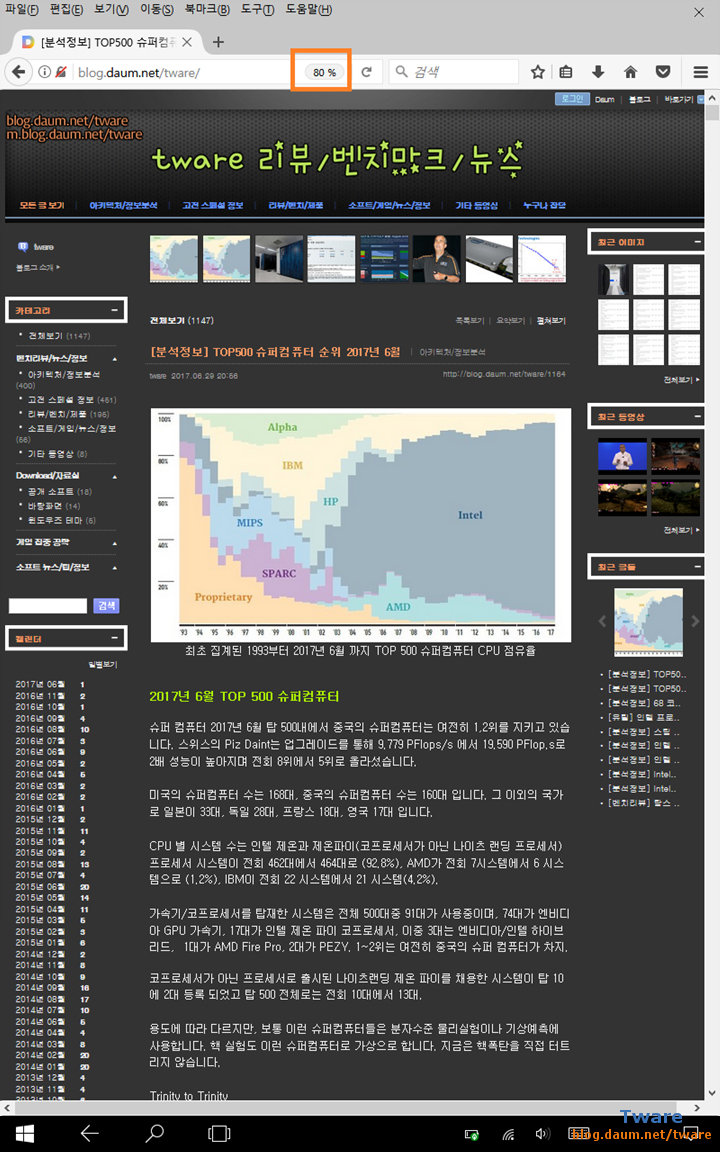
Task: Go back with the browser back arrow
Action: (x=18, y=72)
